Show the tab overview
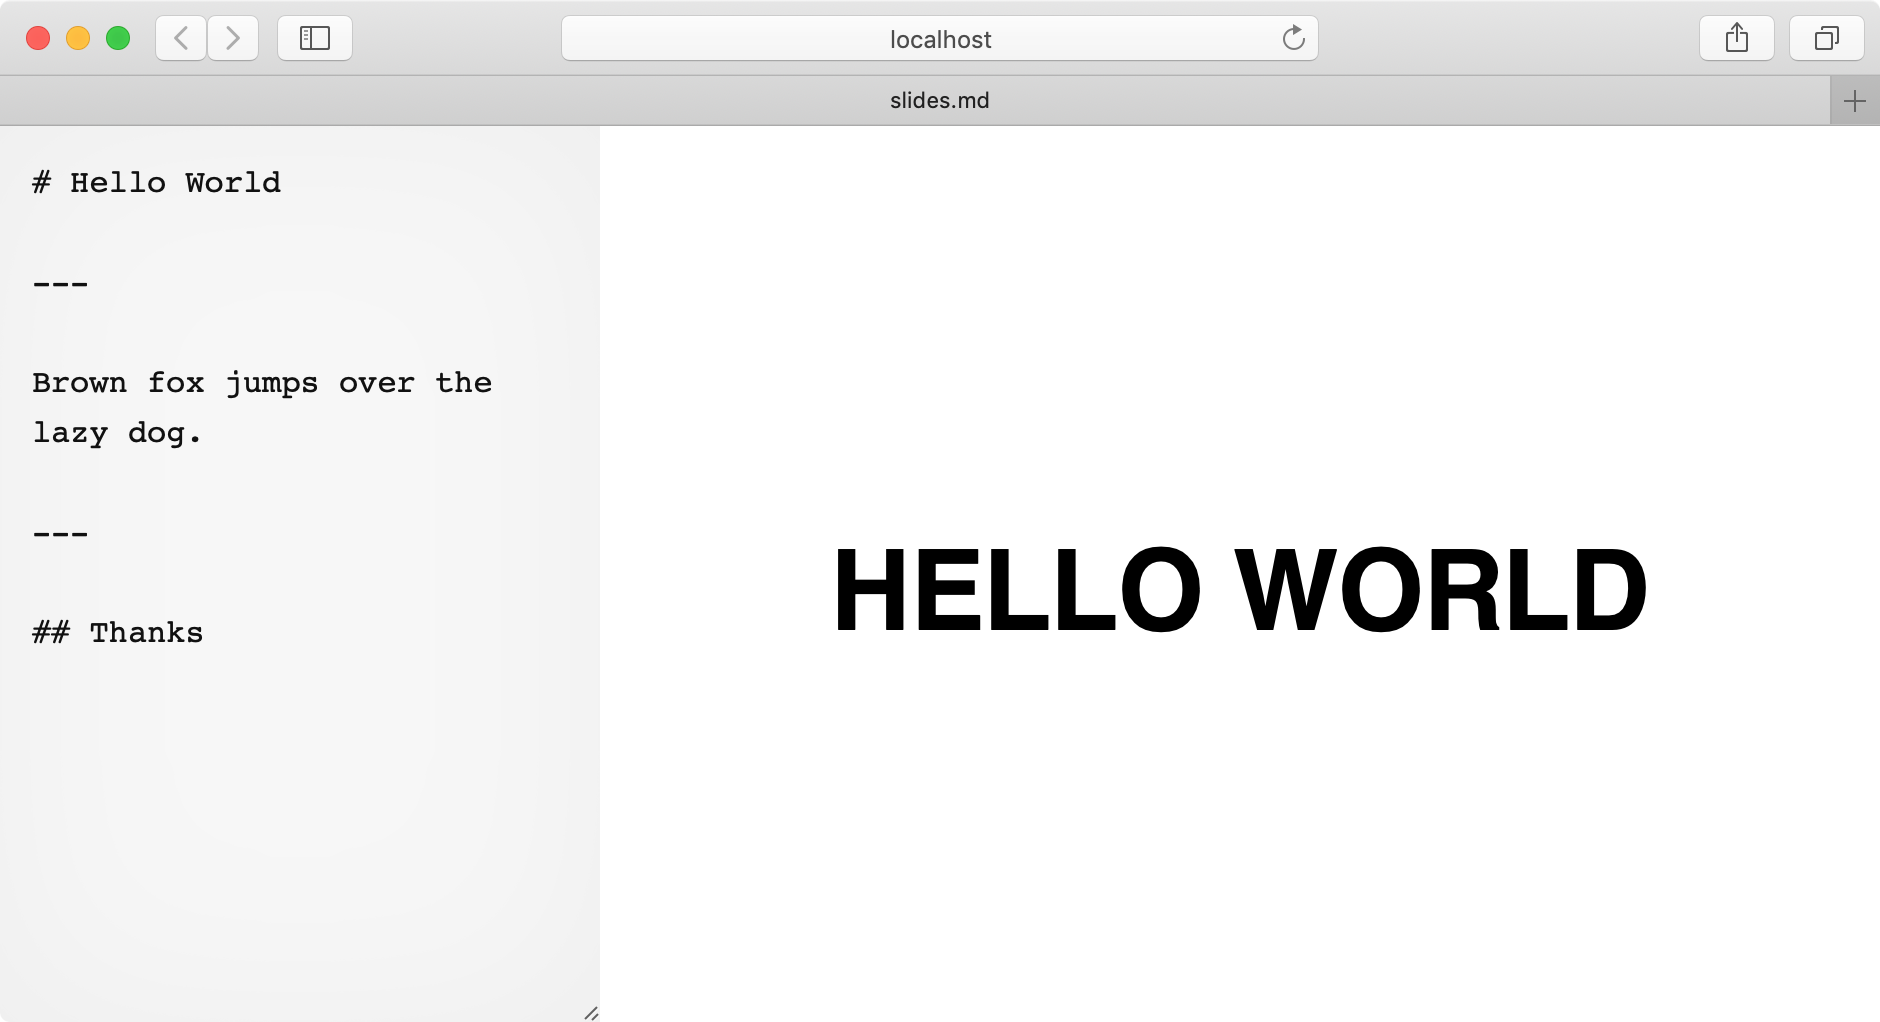Screen dimensions: 1880x1022 pos(1827,38)
